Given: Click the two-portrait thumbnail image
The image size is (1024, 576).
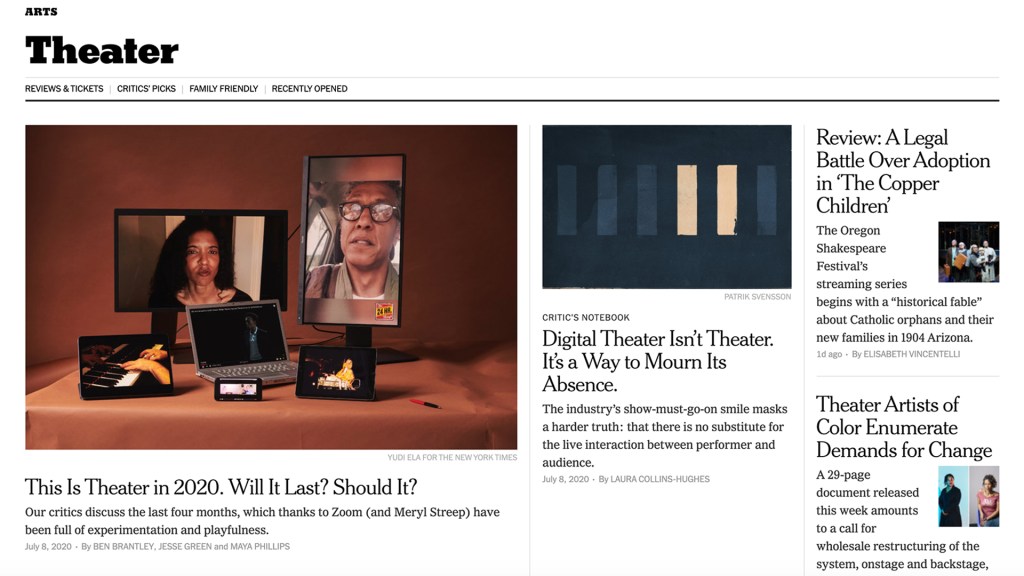Looking at the screenshot, I should tap(968, 496).
